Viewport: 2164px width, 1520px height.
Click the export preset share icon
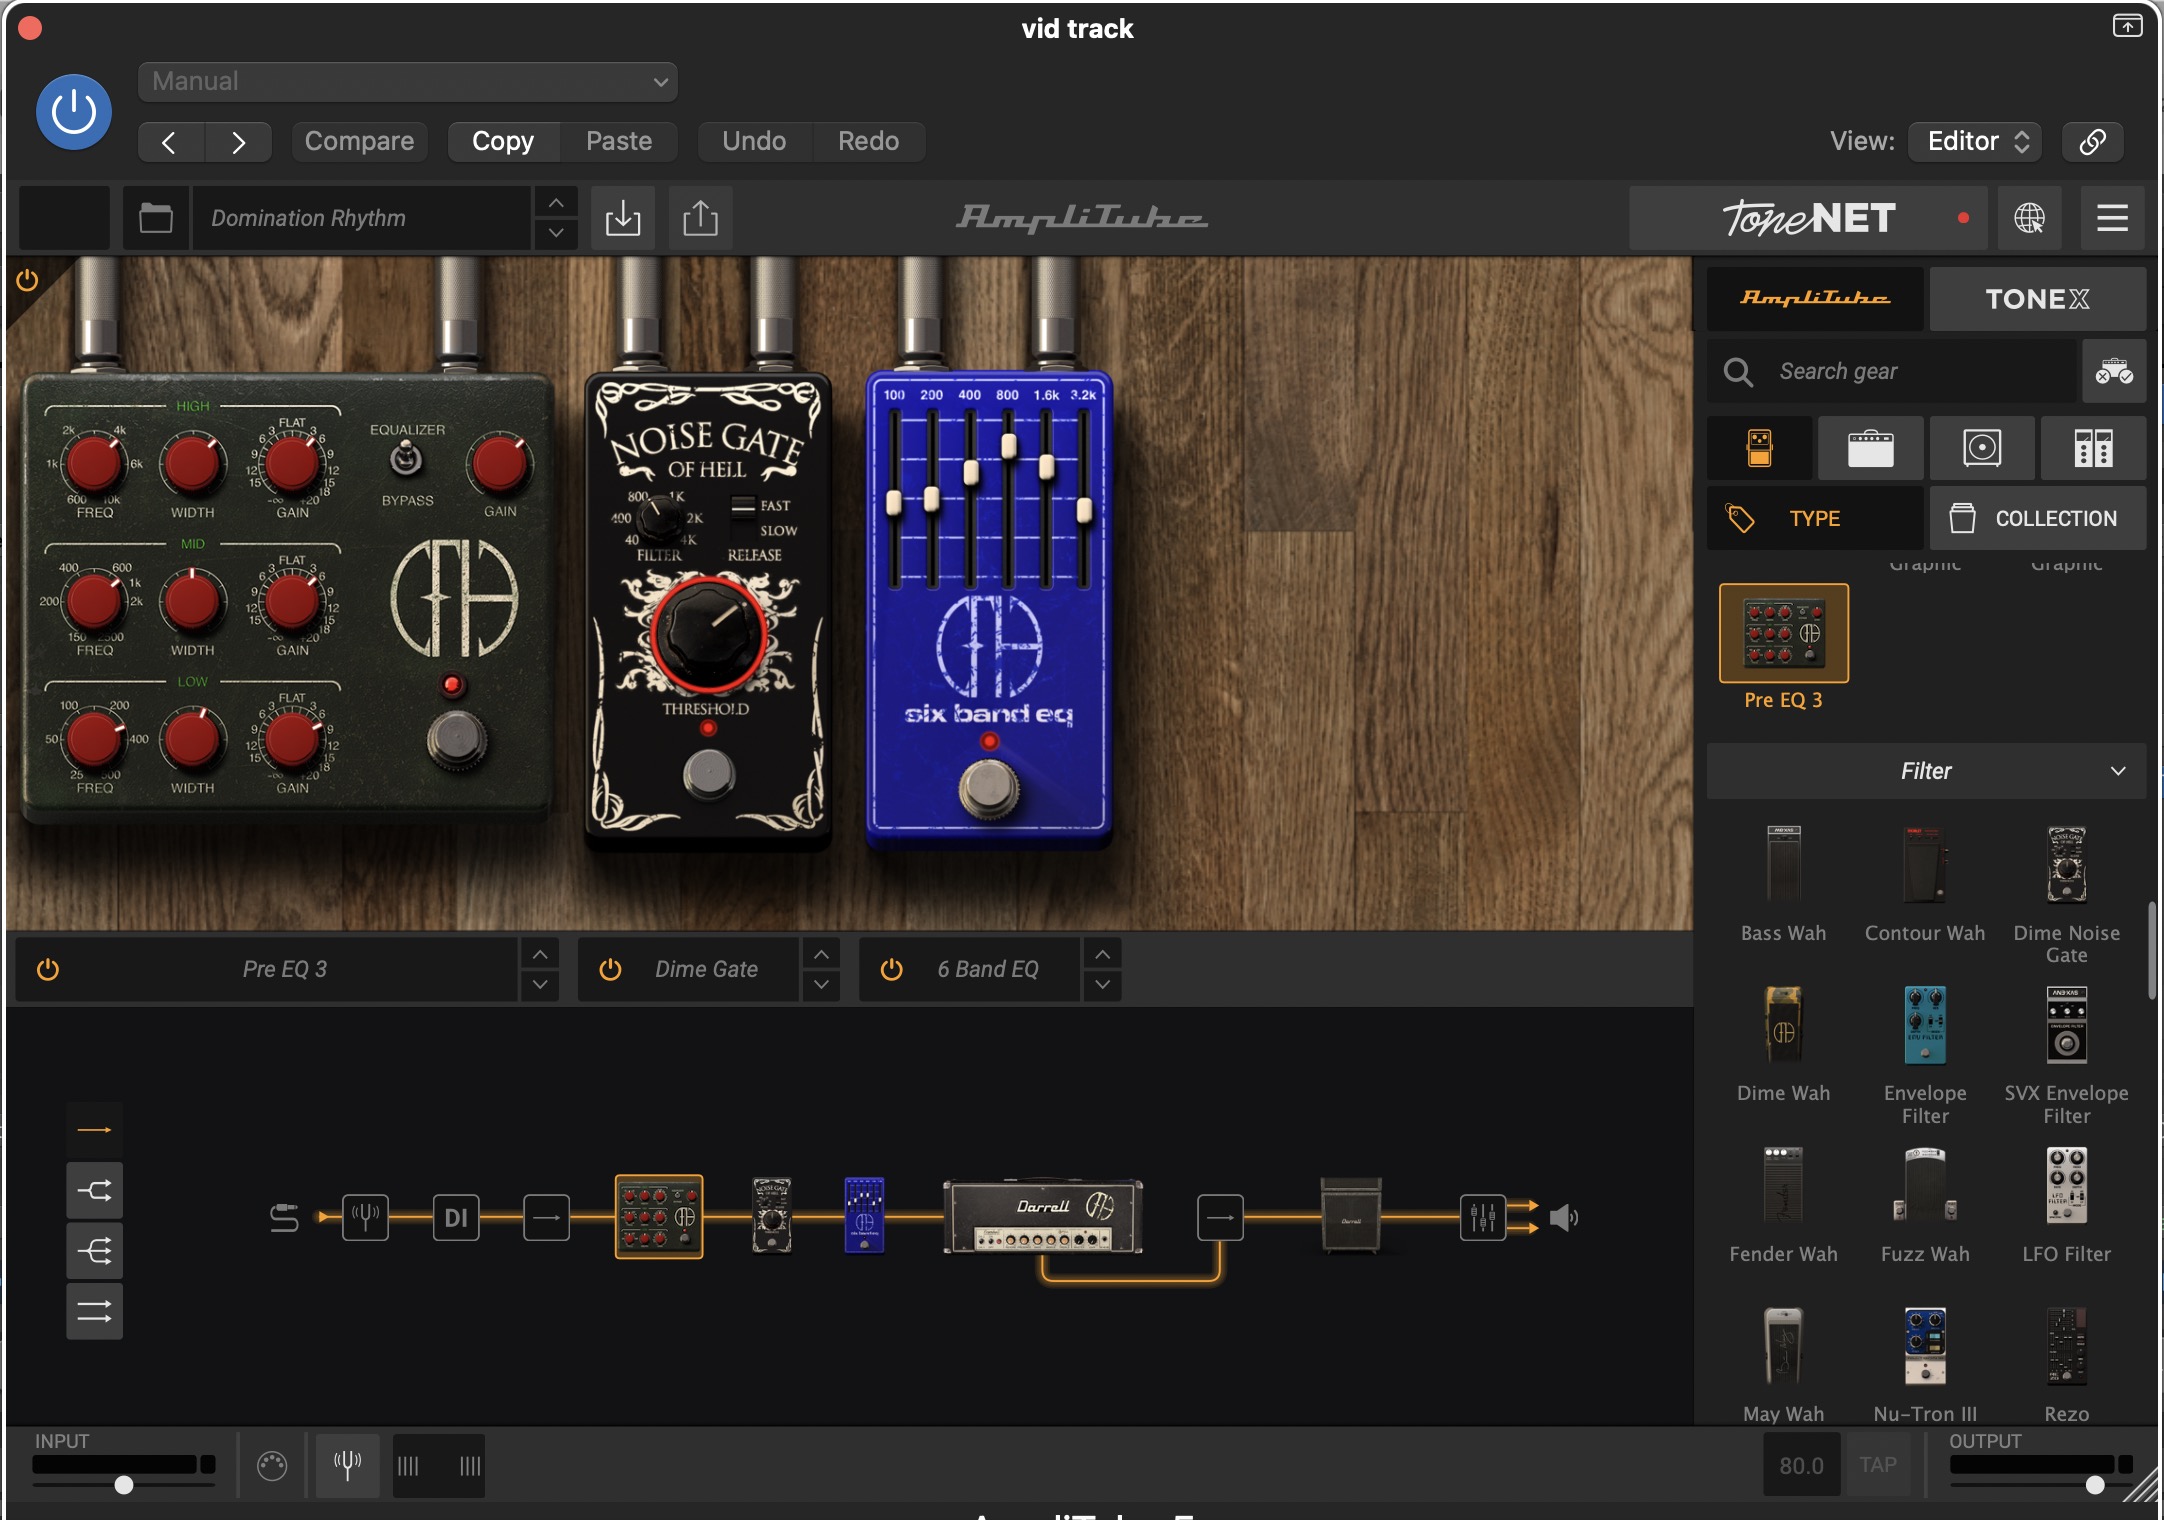click(700, 218)
